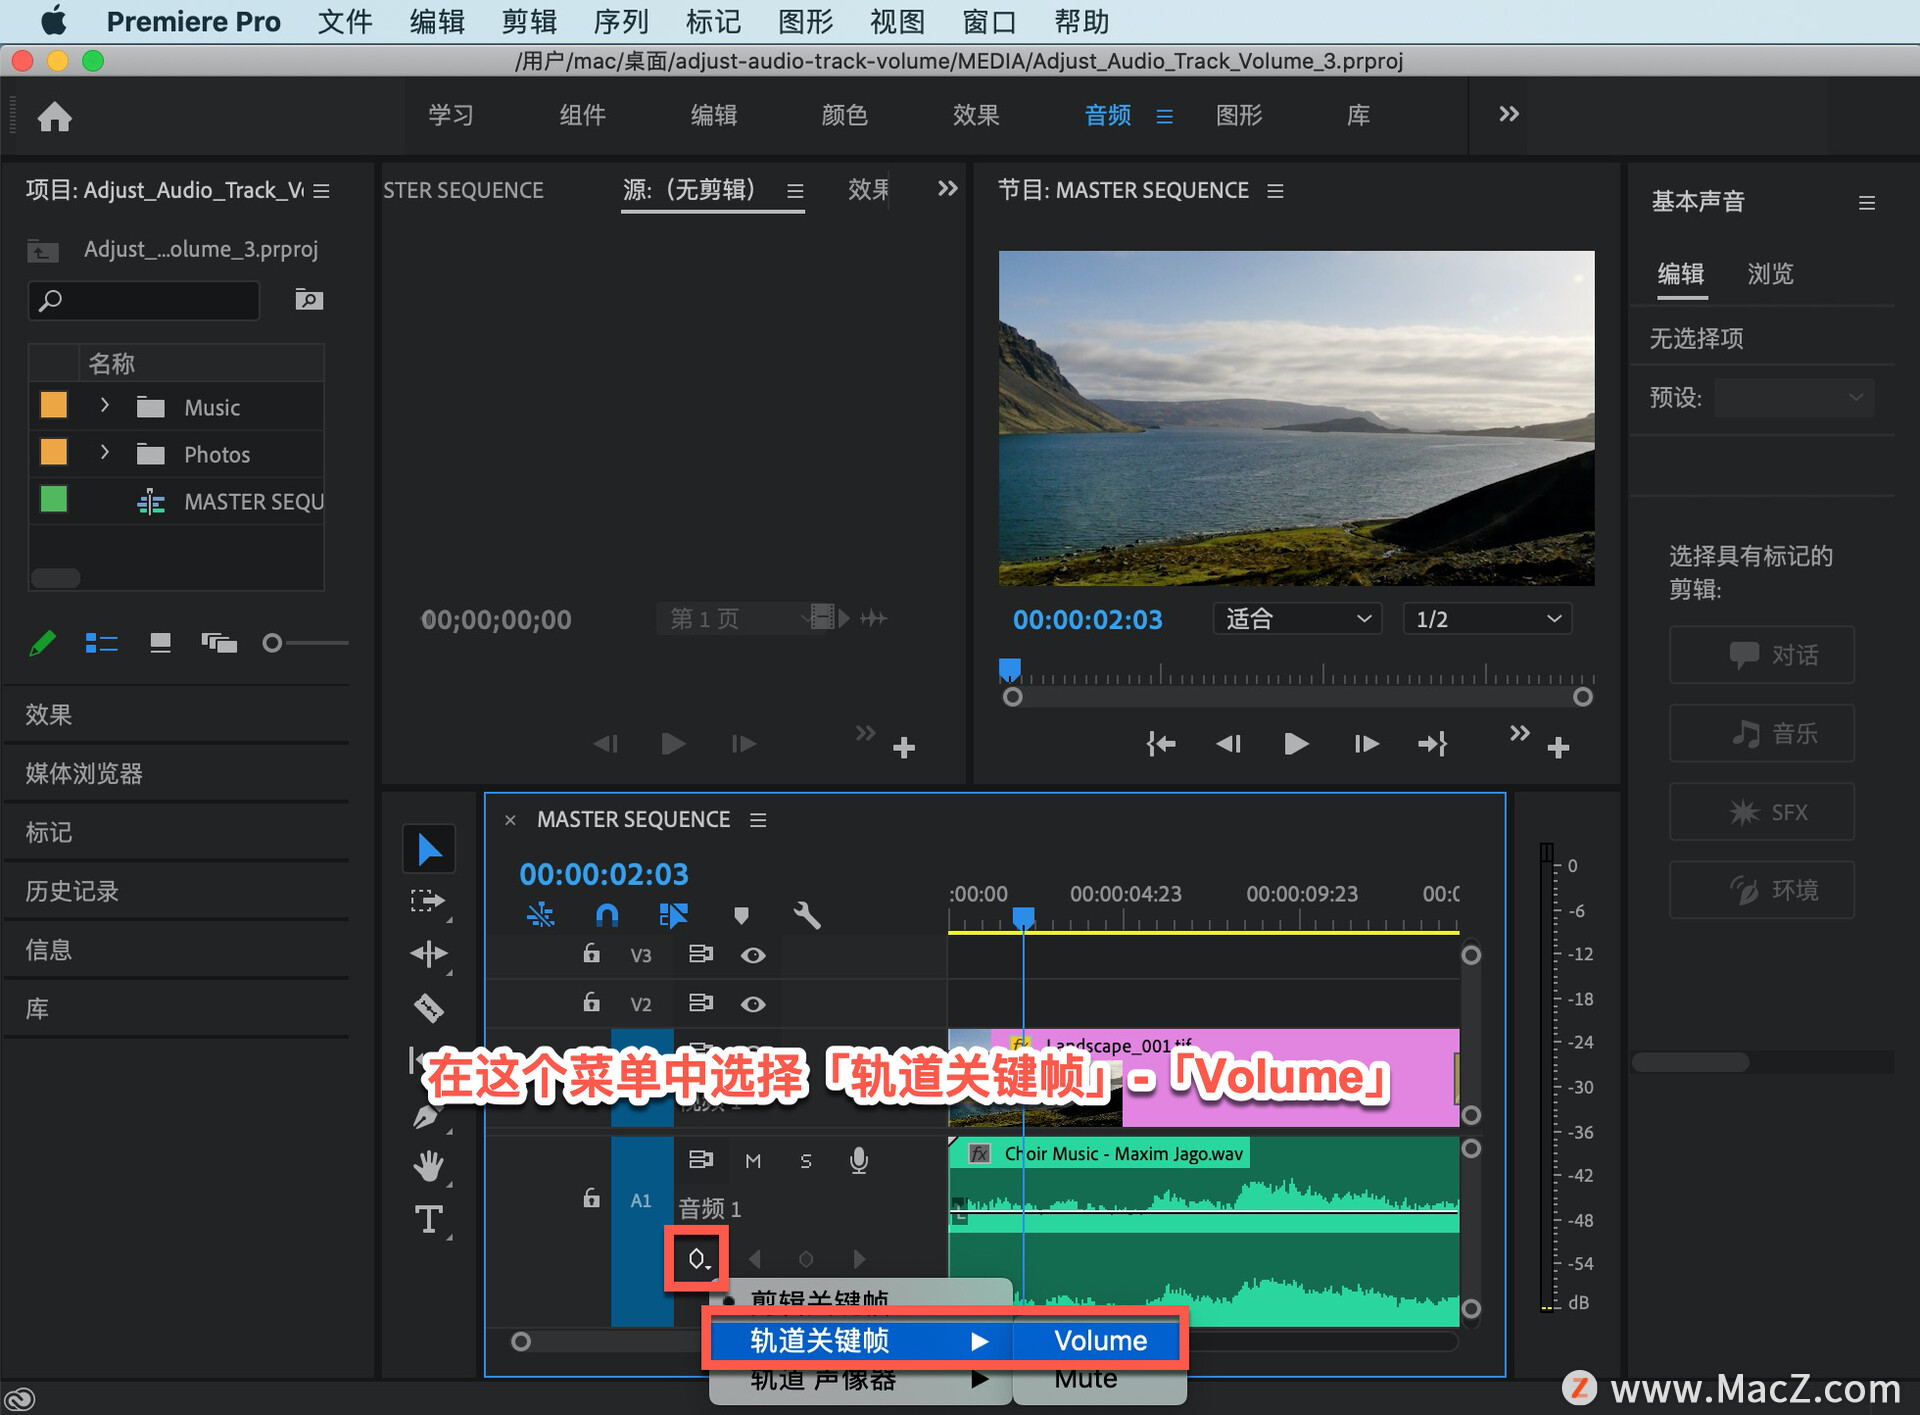This screenshot has width=1920, height=1415.
Task: Expand the Music folder in the project panel
Action: click(x=104, y=406)
